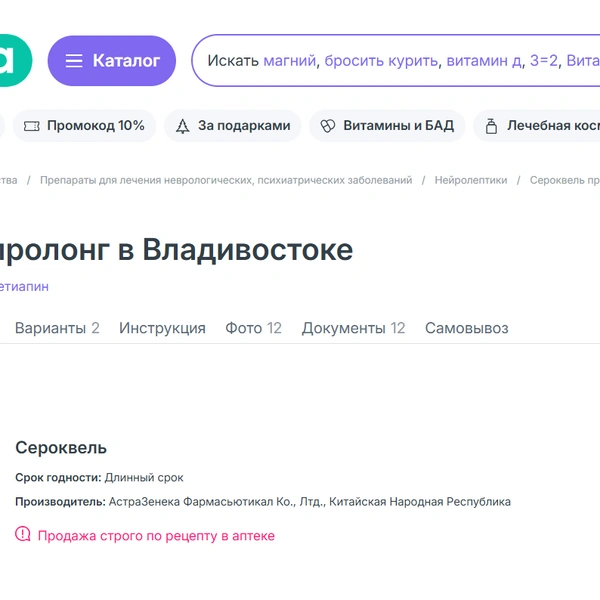Screen dimensions: 600x600
Task: Click the 'Срок годности: Длинный срок' line
Action: [x=99, y=478]
